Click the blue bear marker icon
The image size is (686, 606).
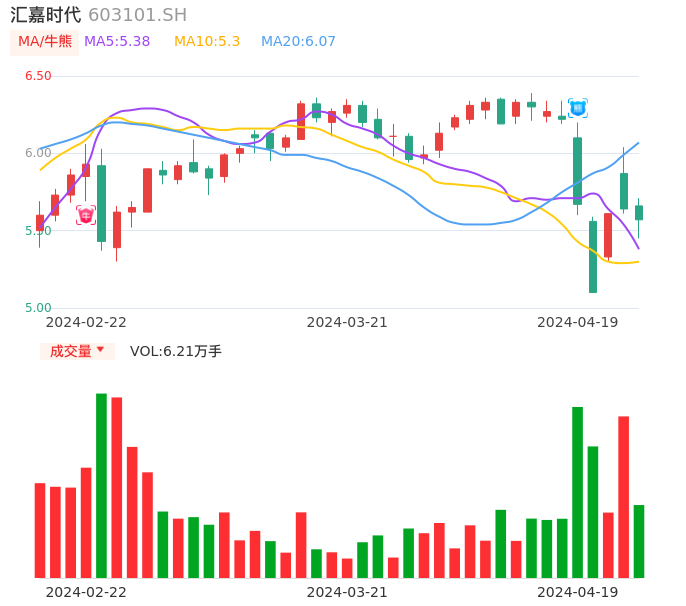tap(578, 108)
